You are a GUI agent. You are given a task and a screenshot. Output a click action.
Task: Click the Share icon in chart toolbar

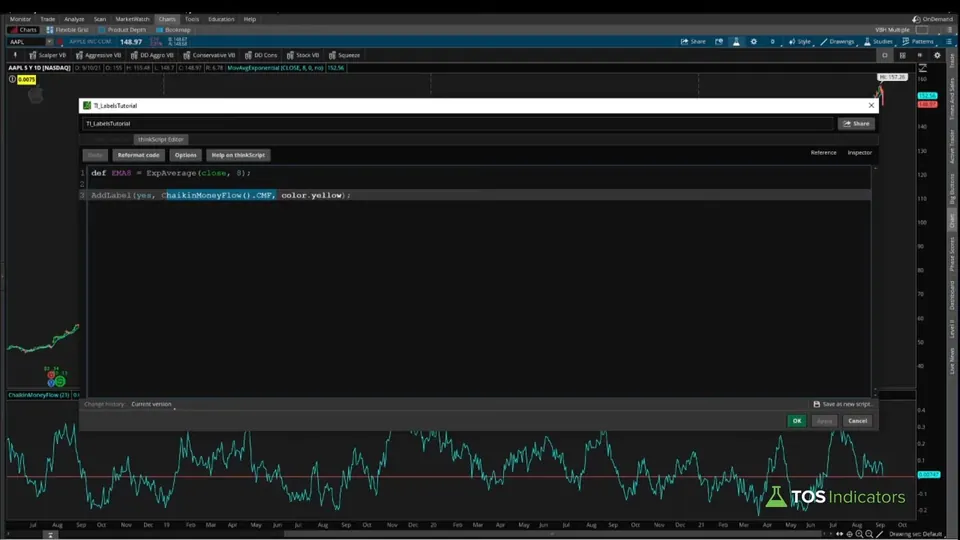[x=693, y=42]
